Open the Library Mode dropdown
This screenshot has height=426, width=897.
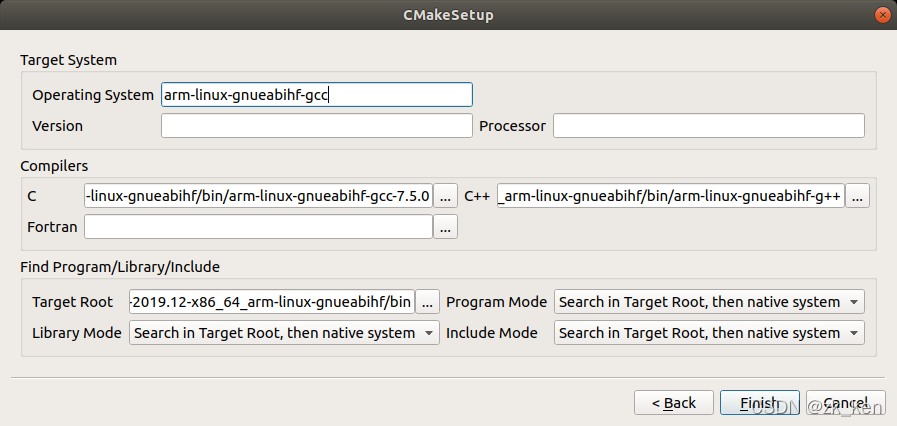tap(284, 333)
